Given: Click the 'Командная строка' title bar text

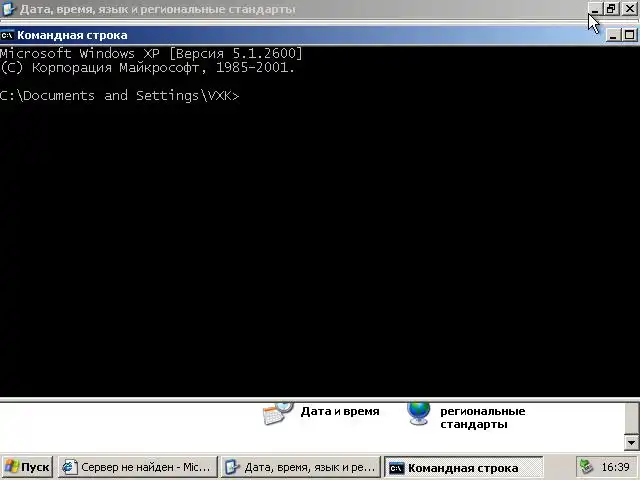Looking at the screenshot, I should point(72,35).
